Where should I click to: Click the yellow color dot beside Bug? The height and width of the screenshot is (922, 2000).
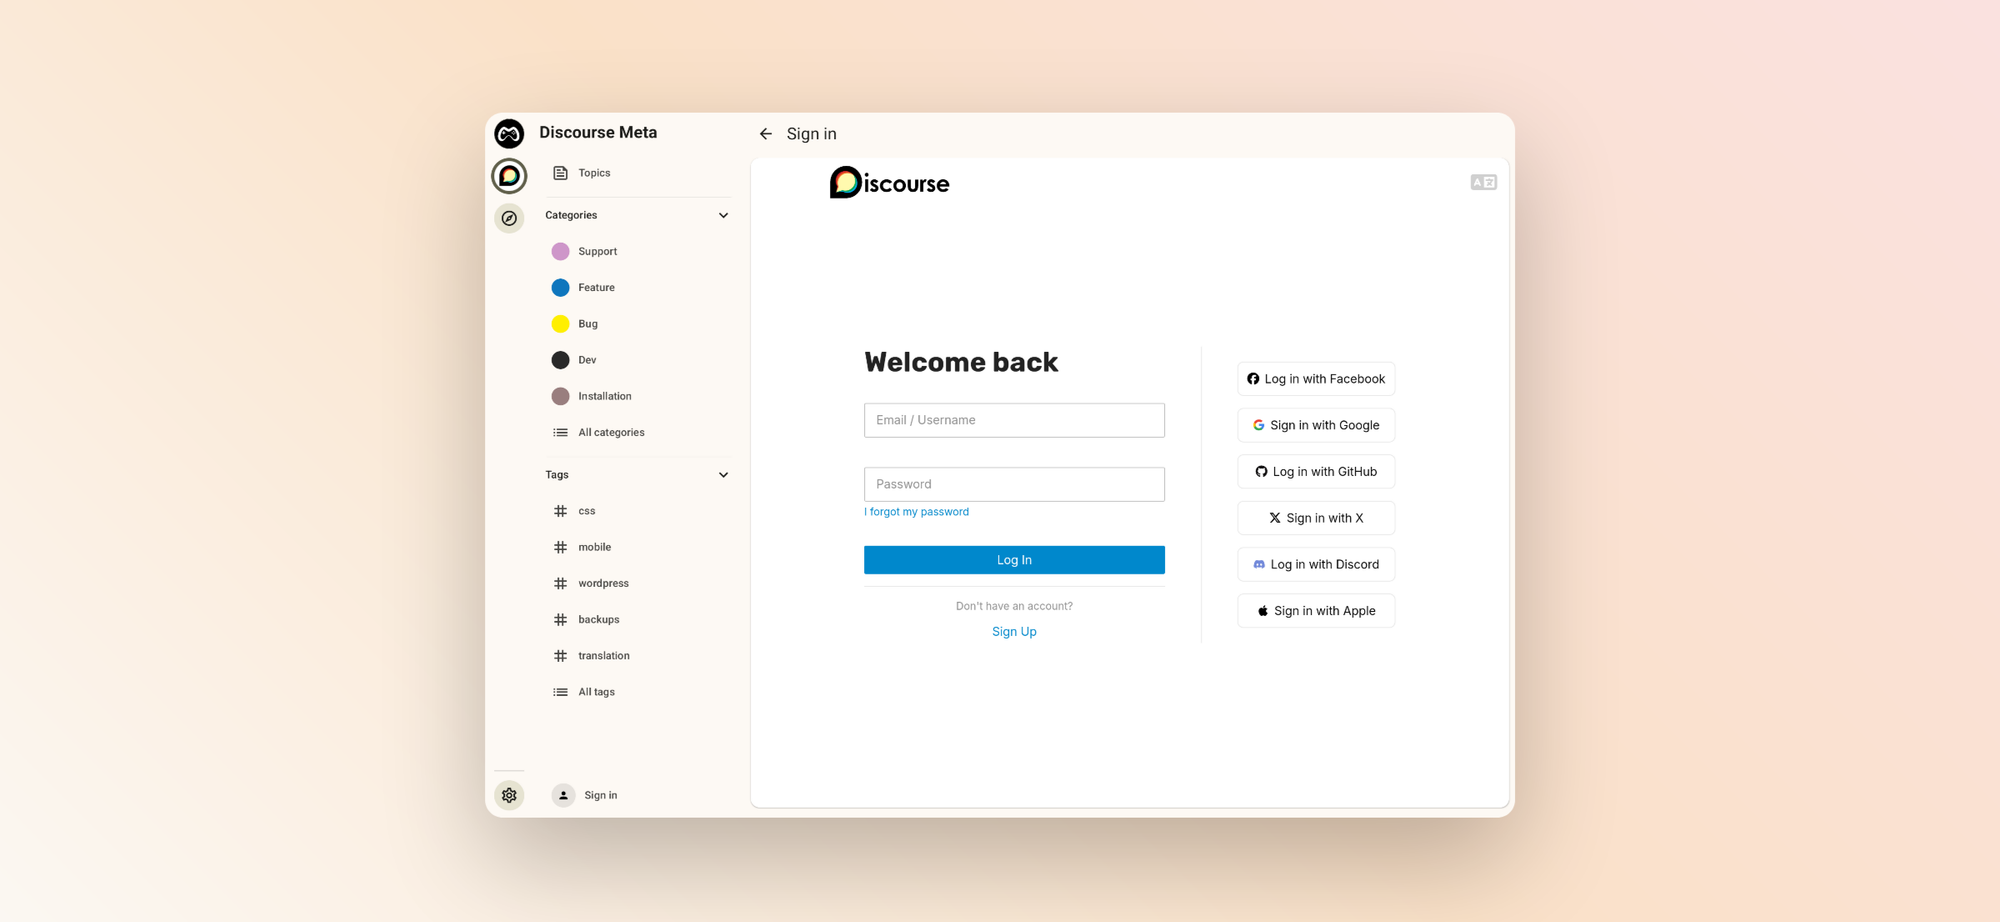click(561, 323)
